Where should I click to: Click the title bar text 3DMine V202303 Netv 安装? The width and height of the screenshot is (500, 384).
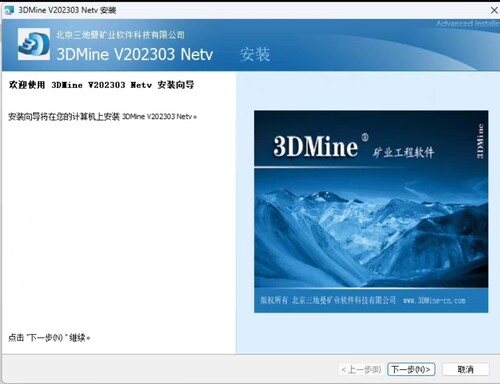click(x=67, y=10)
